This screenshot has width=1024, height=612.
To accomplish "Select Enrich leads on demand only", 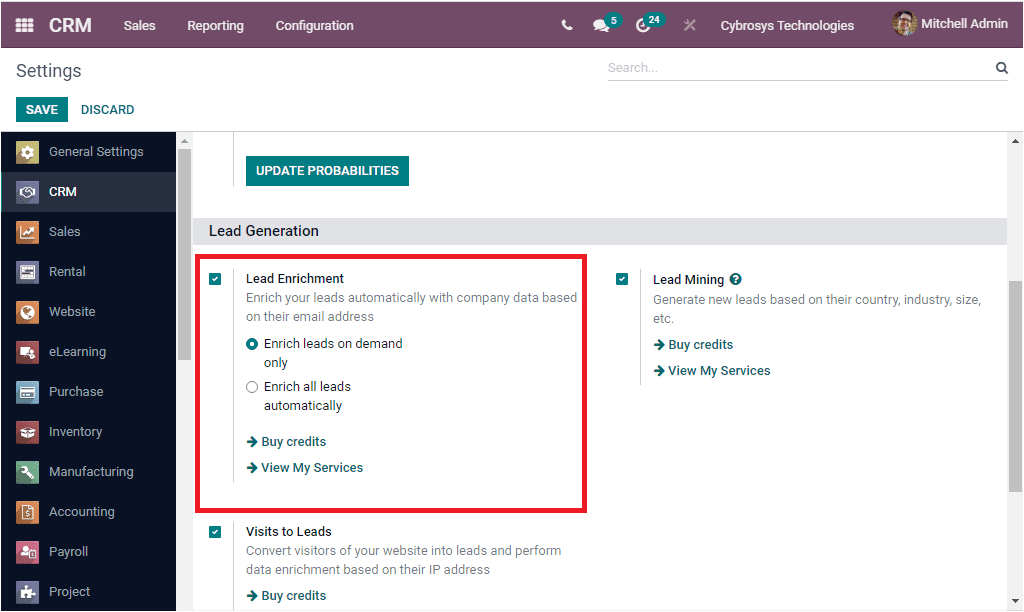I will [x=252, y=344].
